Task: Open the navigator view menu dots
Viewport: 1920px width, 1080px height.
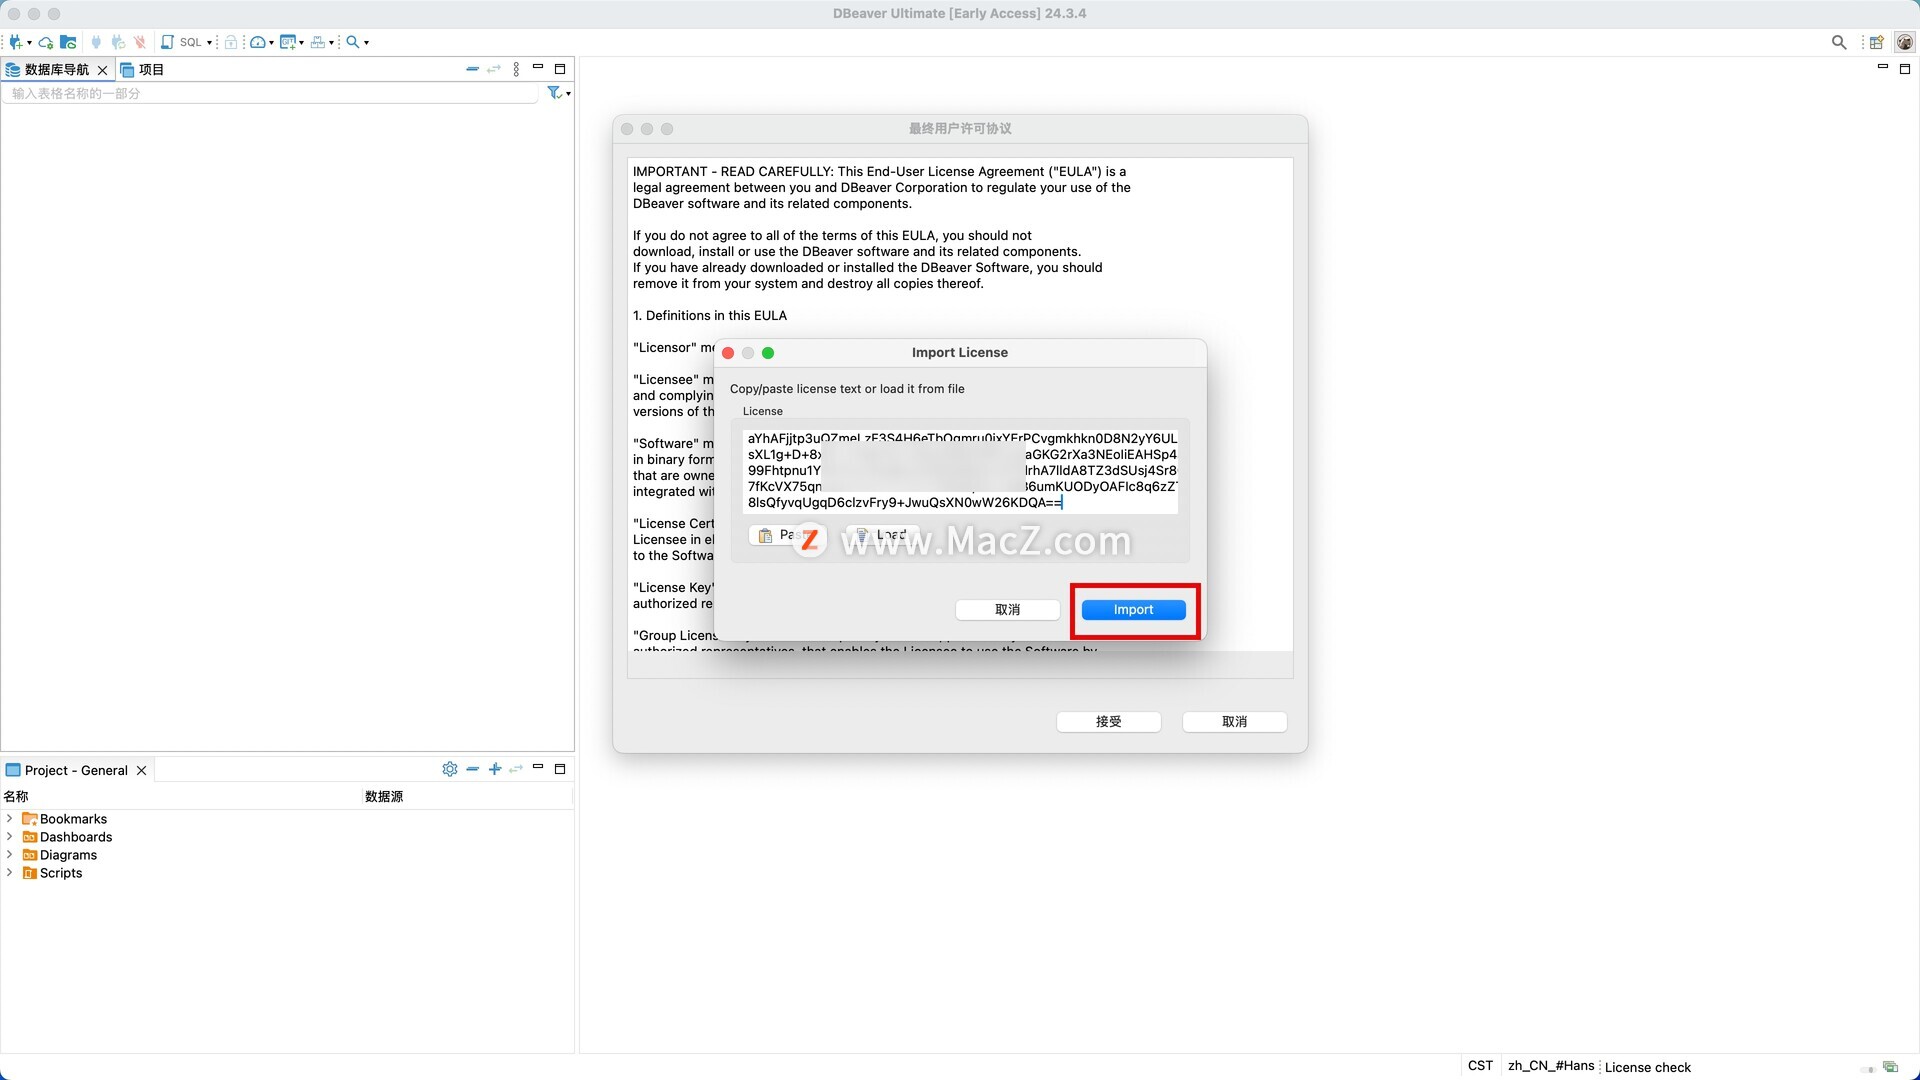Action: click(x=516, y=69)
